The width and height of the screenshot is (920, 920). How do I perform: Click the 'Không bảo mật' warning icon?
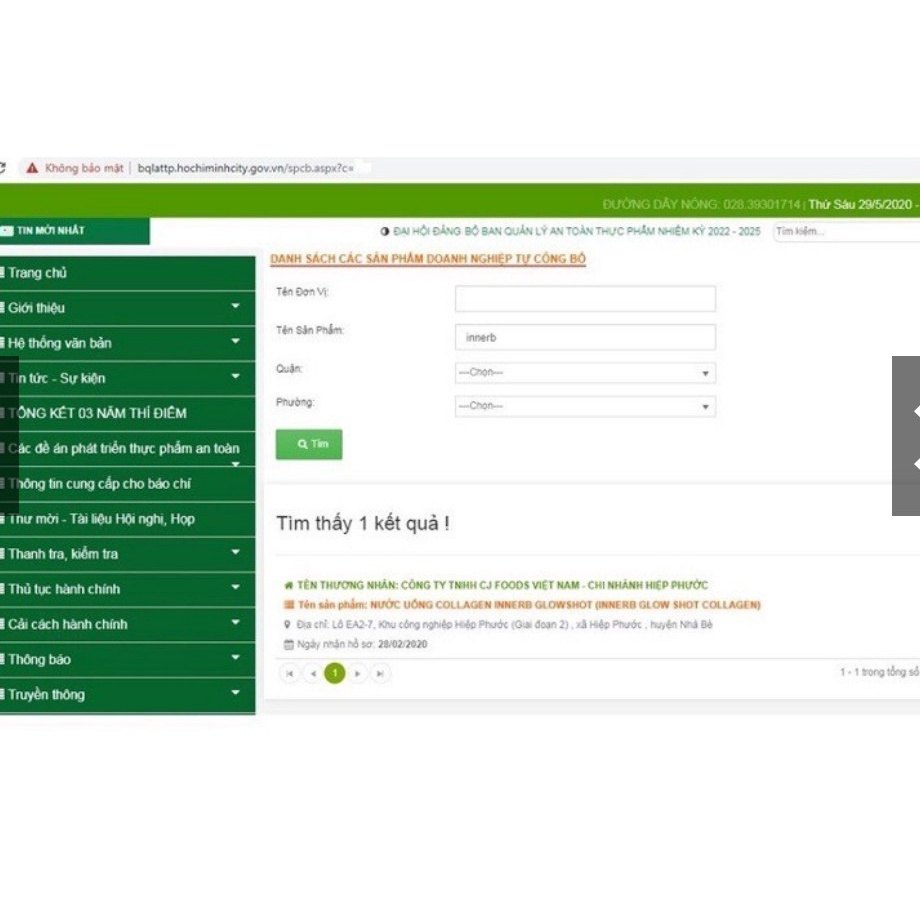point(32,168)
